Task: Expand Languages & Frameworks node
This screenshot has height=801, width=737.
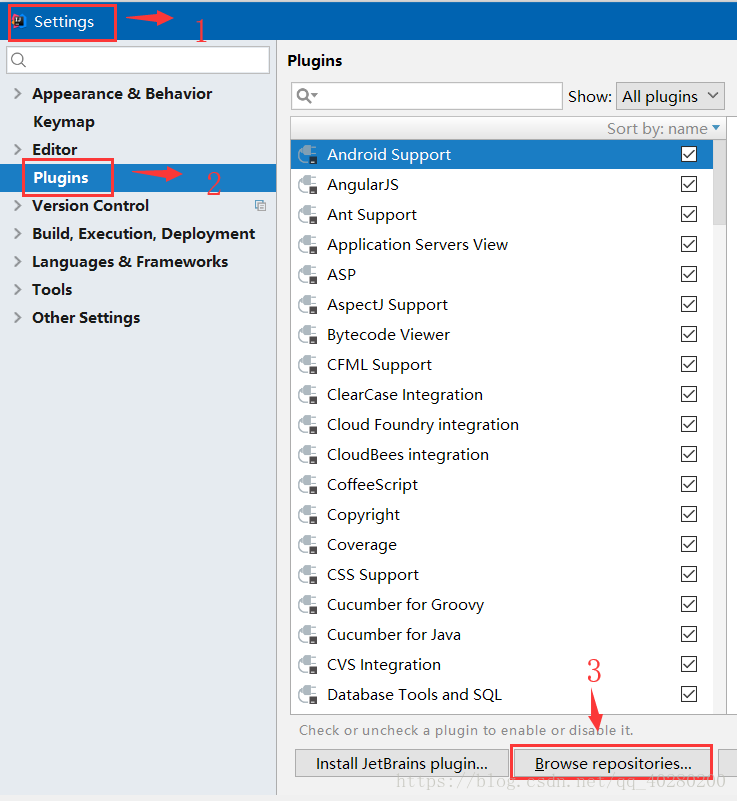Action: (18, 262)
